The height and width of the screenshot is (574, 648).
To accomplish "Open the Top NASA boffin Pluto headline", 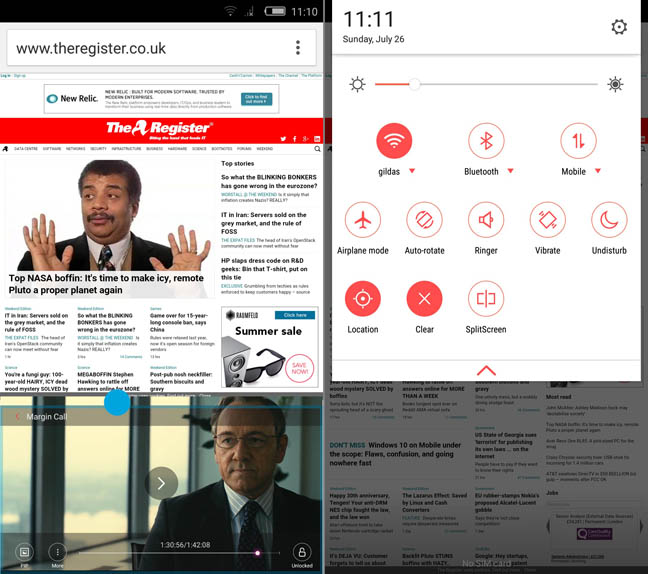I will [x=106, y=284].
